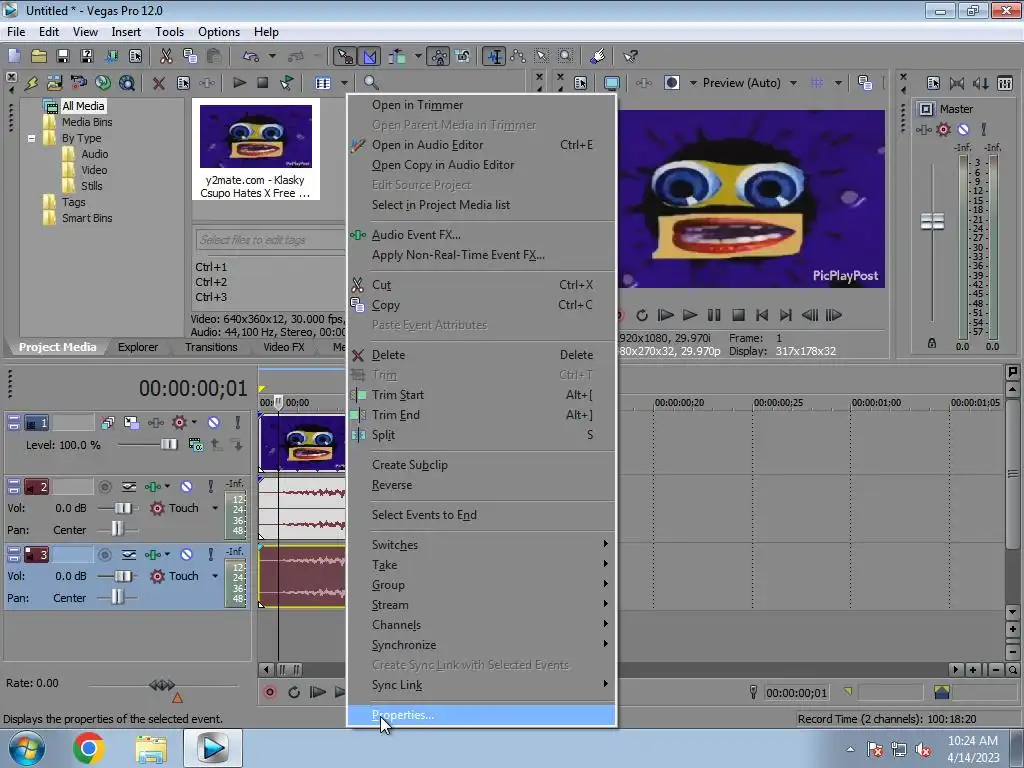
Task: Stop media preview in Project Media toolbar
Action: 263,82
